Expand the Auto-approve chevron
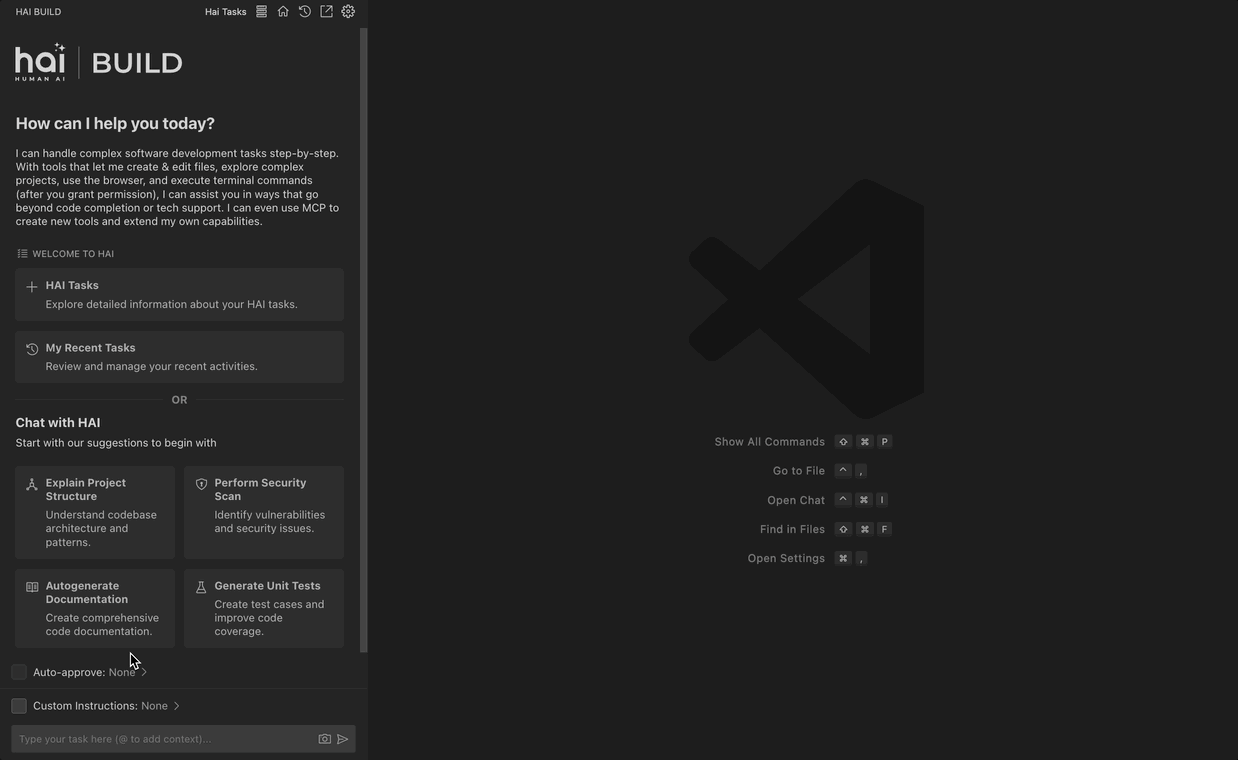The image size is (1238, 760). click(144, 672)
